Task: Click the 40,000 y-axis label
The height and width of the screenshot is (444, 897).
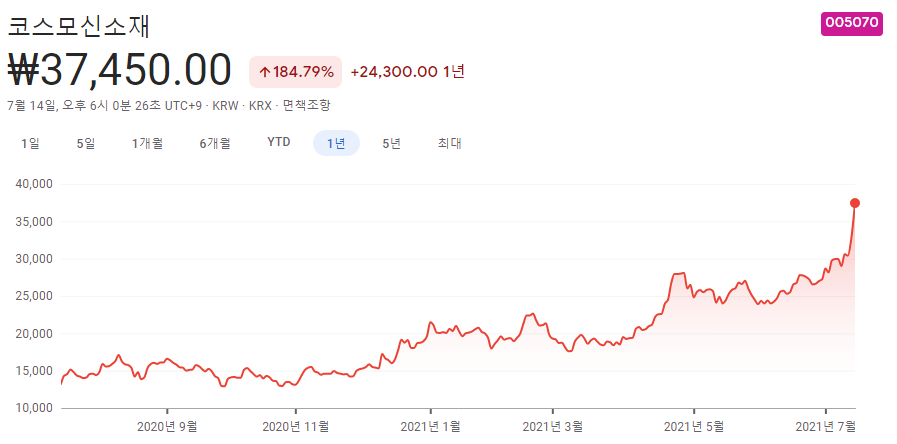Action: point(35,184)
